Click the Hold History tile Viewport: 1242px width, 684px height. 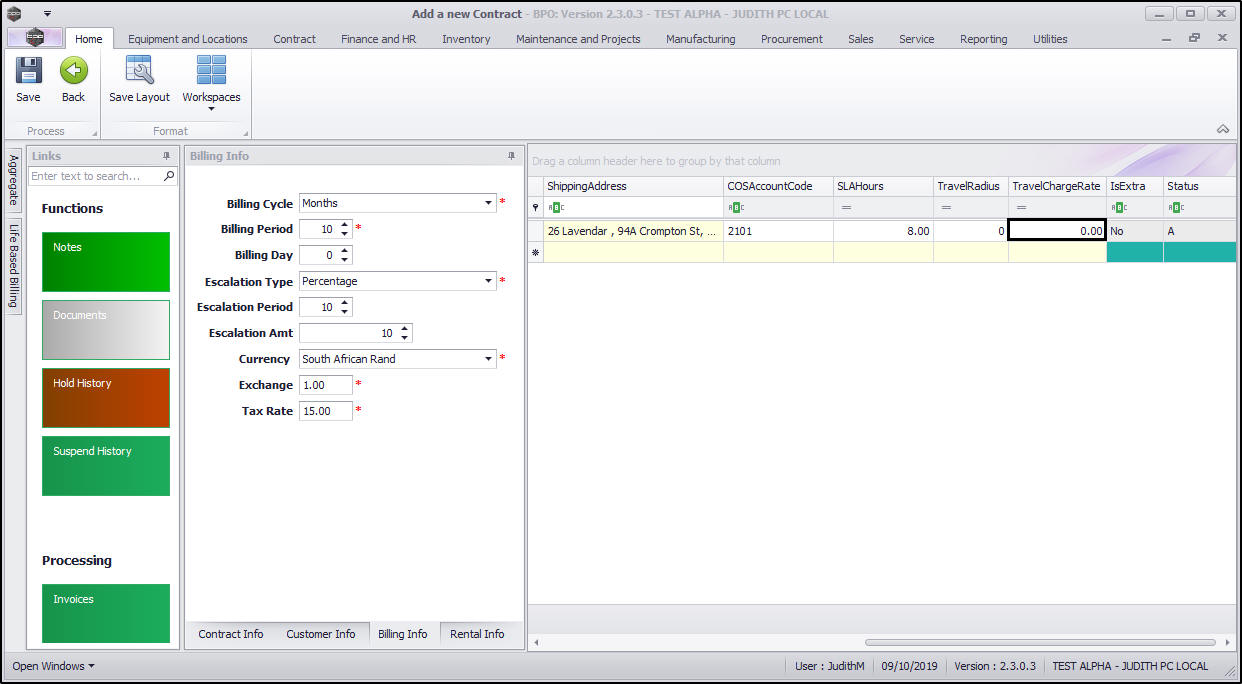[106, 398]
